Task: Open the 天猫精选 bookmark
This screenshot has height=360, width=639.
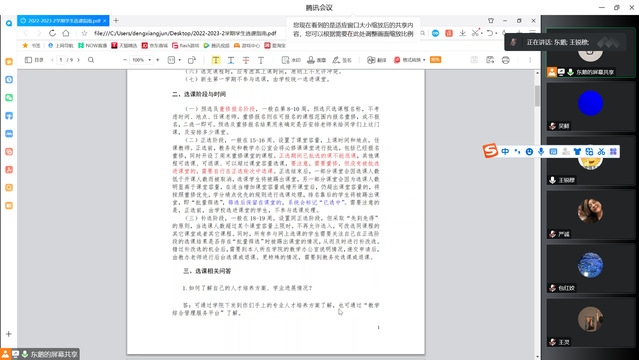Action: (125, 46)
